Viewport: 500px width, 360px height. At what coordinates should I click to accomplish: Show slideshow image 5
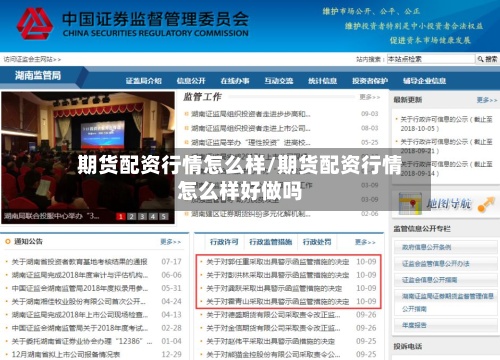click(163, 216)
